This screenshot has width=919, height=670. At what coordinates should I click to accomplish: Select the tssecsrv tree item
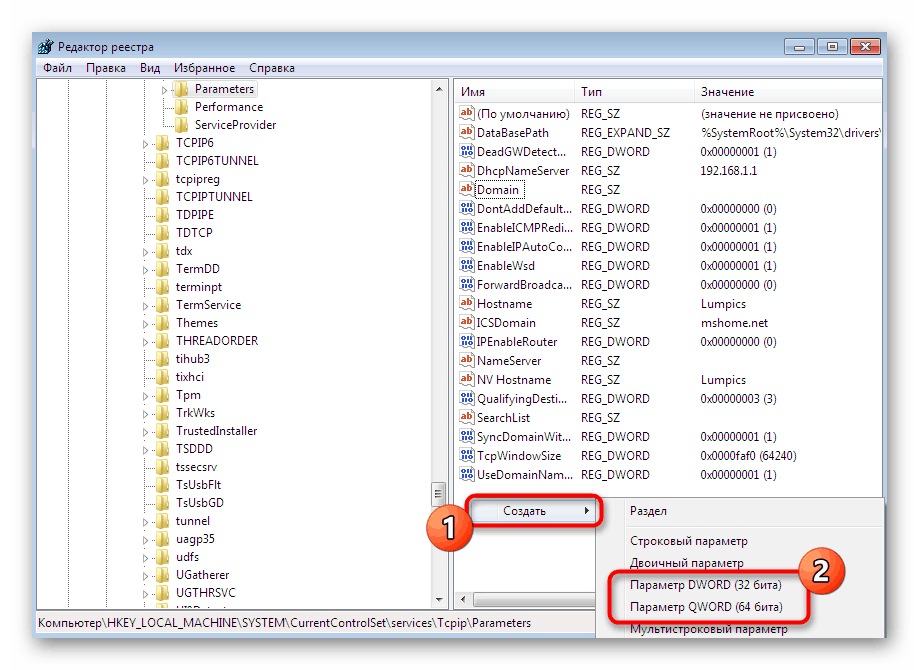click(196, 467)
